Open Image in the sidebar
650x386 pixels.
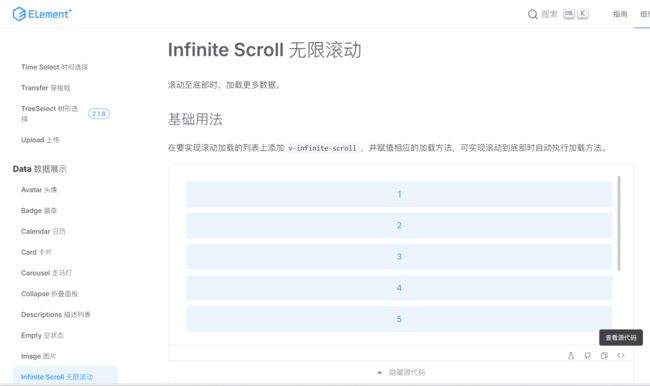(38, 356)
